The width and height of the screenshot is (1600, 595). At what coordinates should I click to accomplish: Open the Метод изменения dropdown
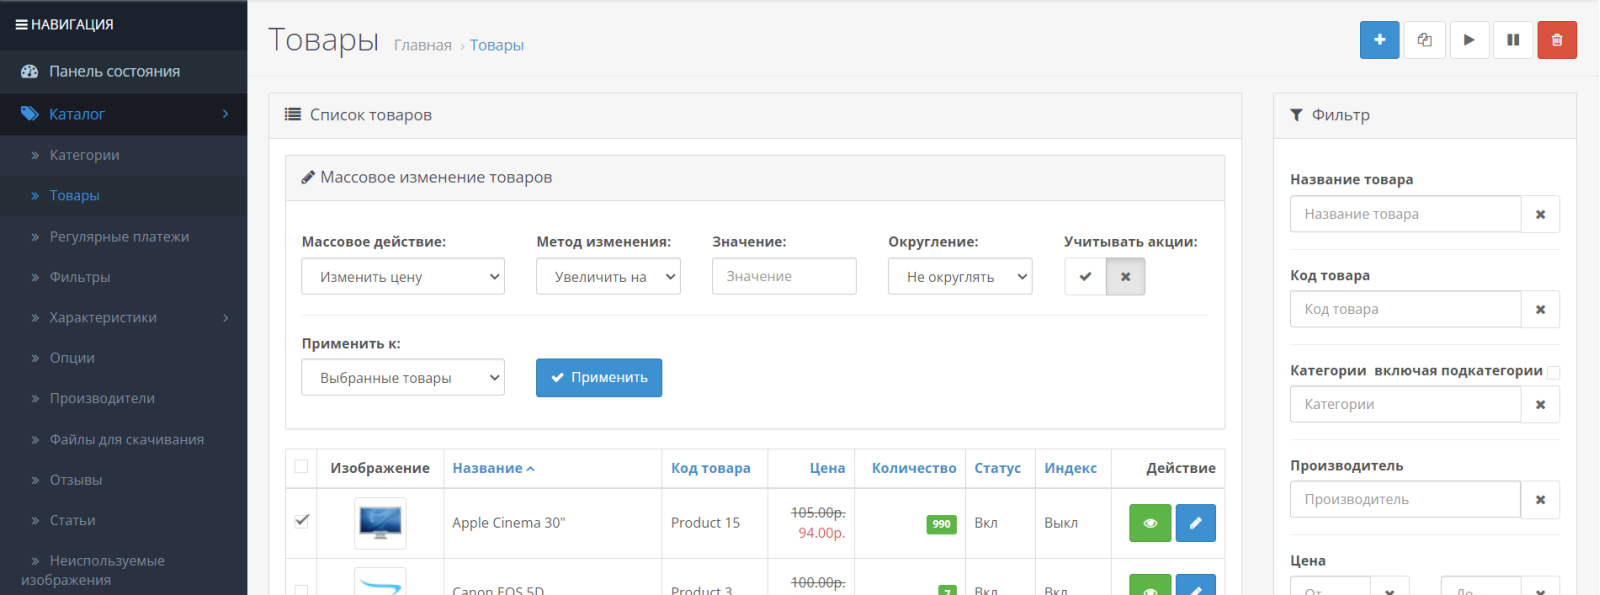[x=608, y=277]
